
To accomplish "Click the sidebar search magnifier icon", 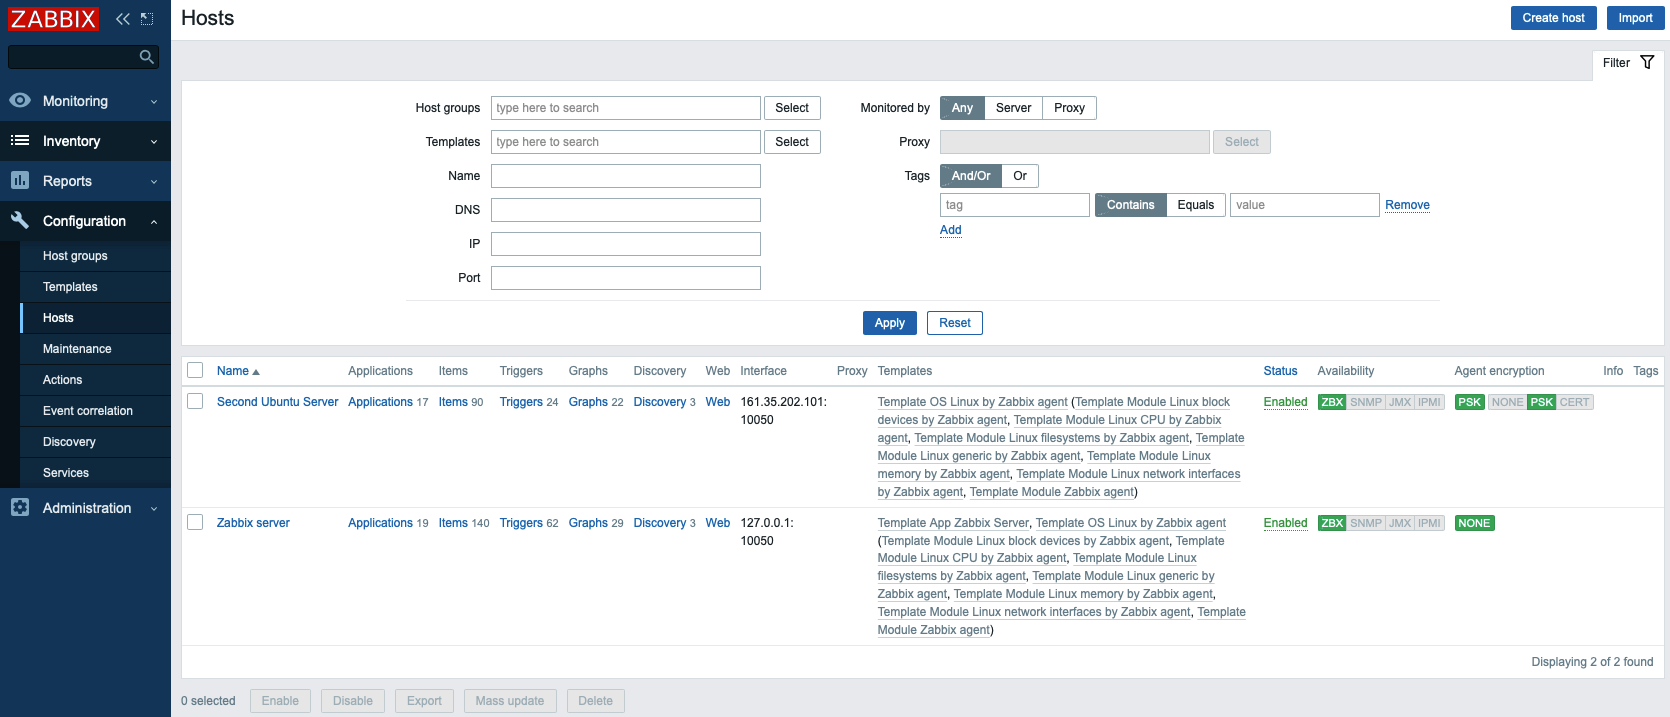I will 146,57.
